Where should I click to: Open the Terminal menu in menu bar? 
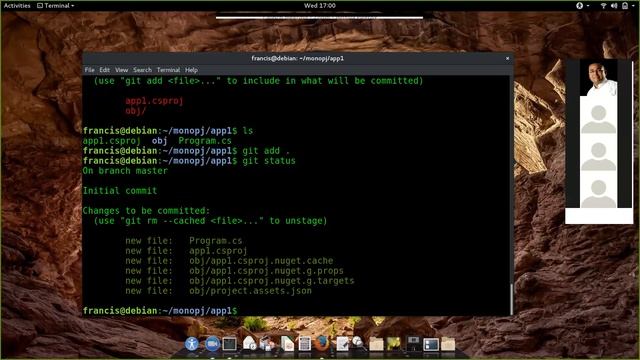coord(168,70)
